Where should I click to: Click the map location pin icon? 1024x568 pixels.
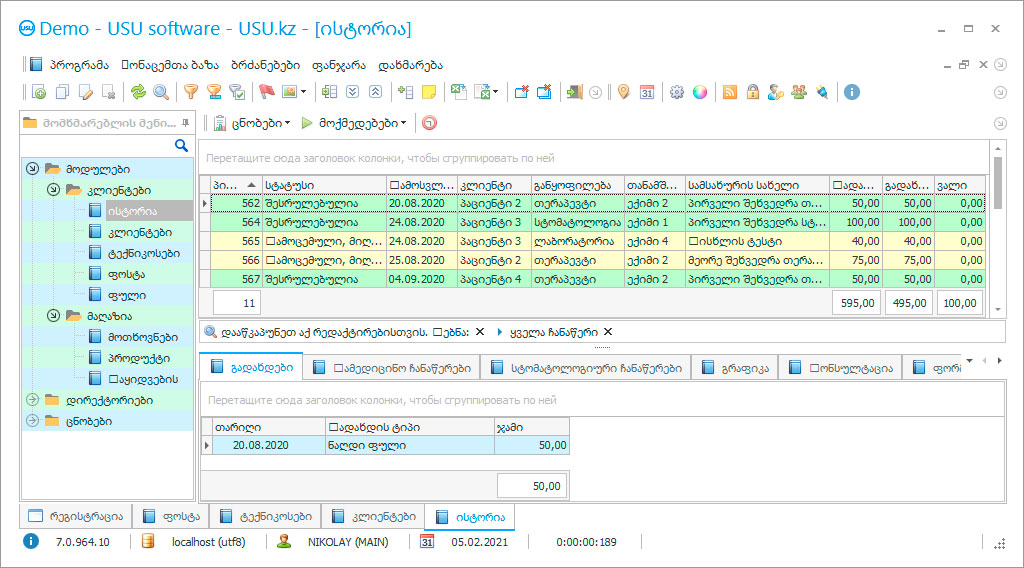point(624,92)
